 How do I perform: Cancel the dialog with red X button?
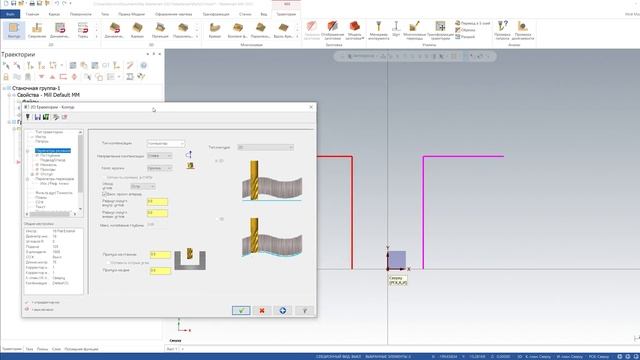tap(262, 311)
